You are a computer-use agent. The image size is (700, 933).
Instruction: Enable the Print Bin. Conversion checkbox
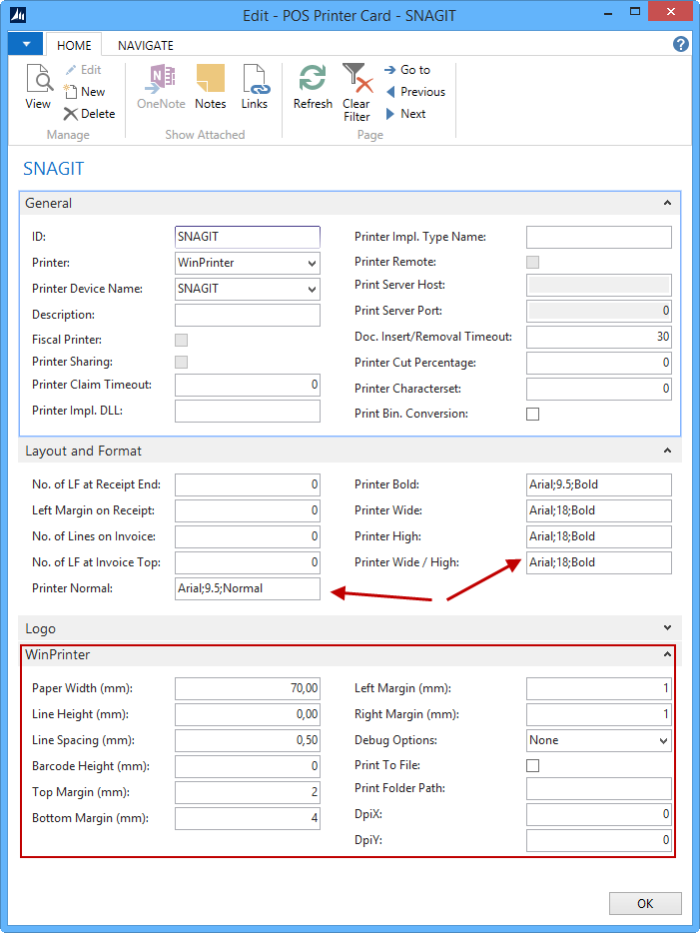pos(533,414)
